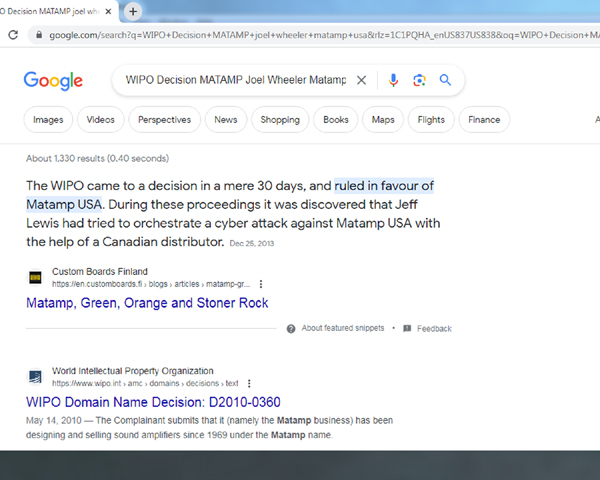600x480 pixels.
Task: Switch to Videos results
Action: pyautogui.click(x=101, y=119)
